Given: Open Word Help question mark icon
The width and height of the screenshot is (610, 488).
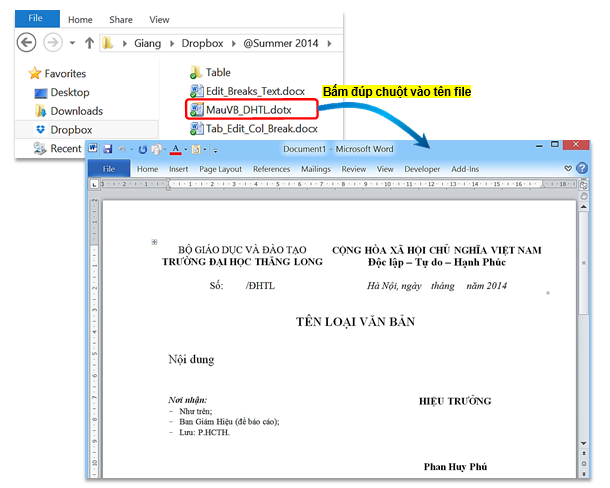Looking at the screenshot, I should [x=583, y=169].
